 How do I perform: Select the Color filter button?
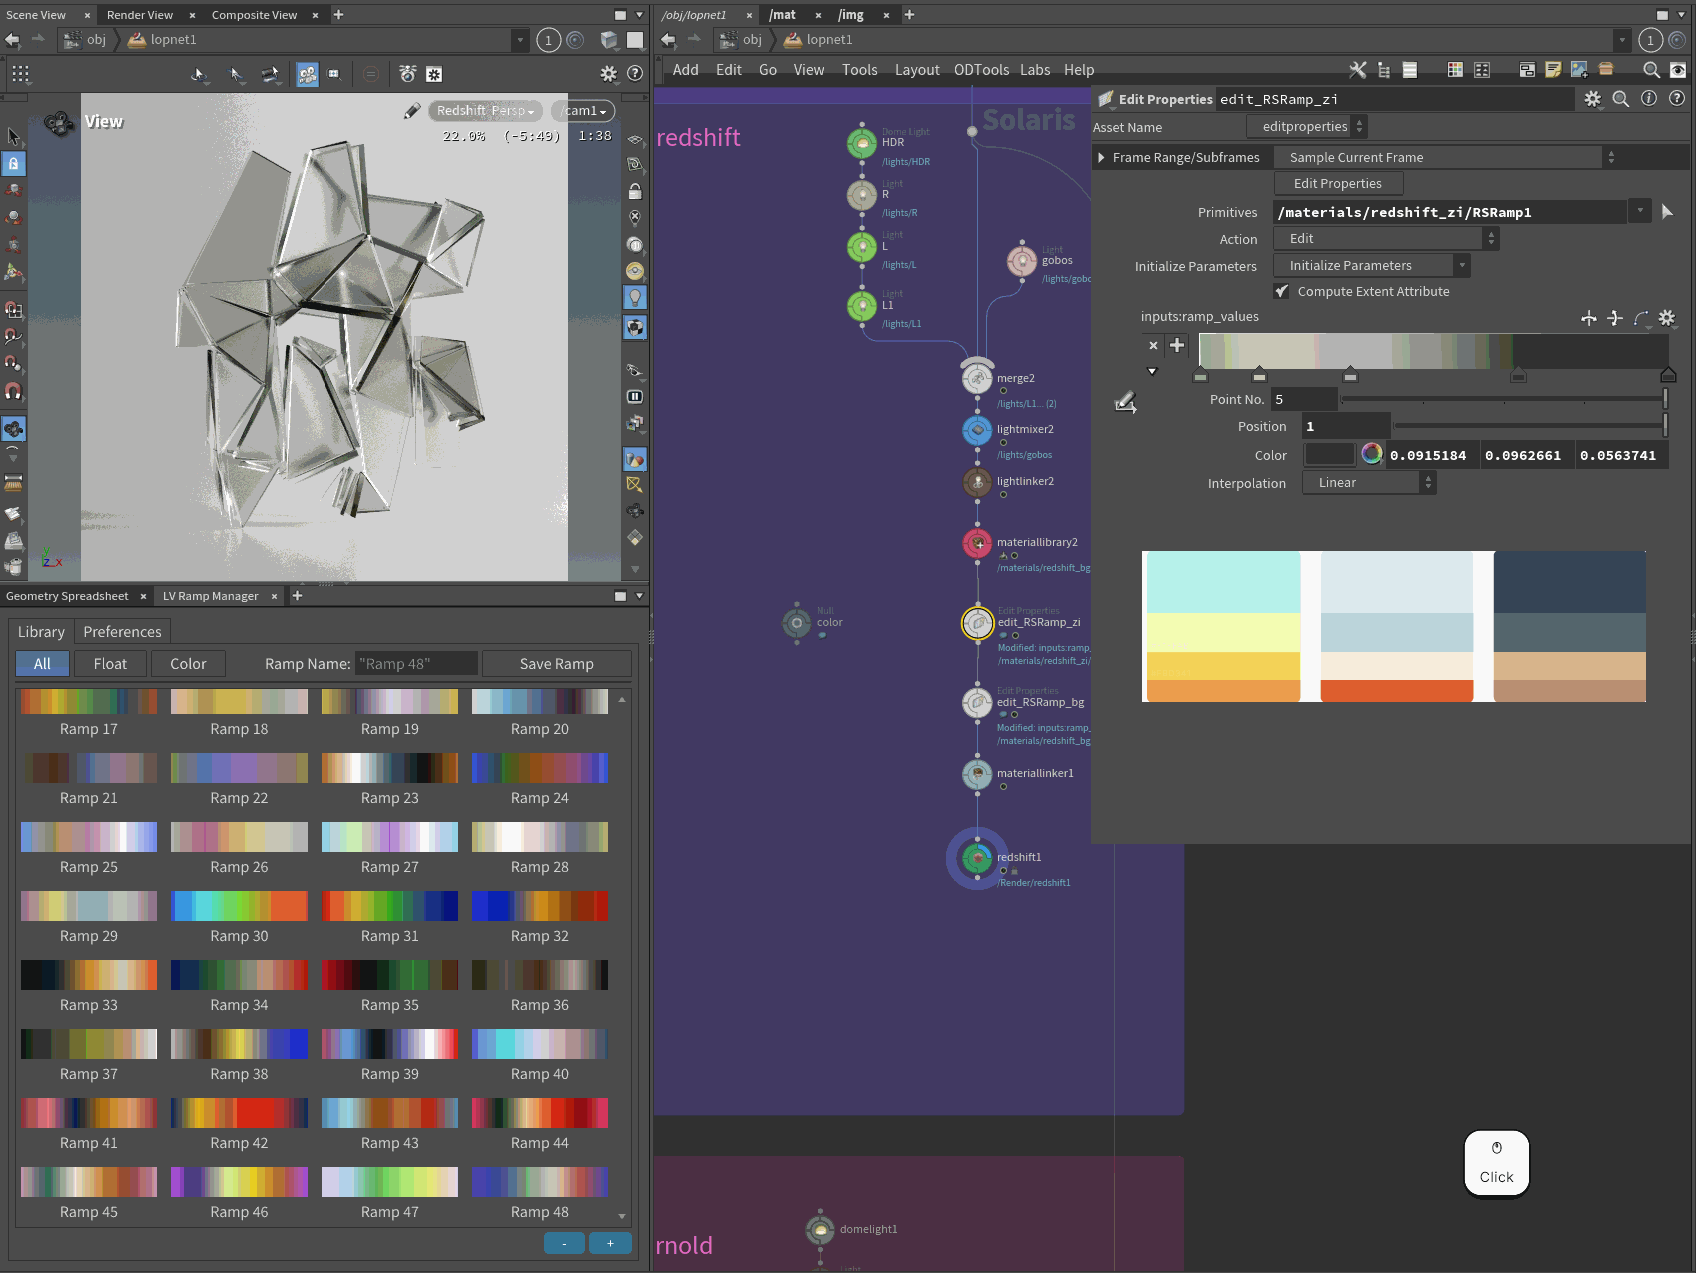[x=188, y=663]
